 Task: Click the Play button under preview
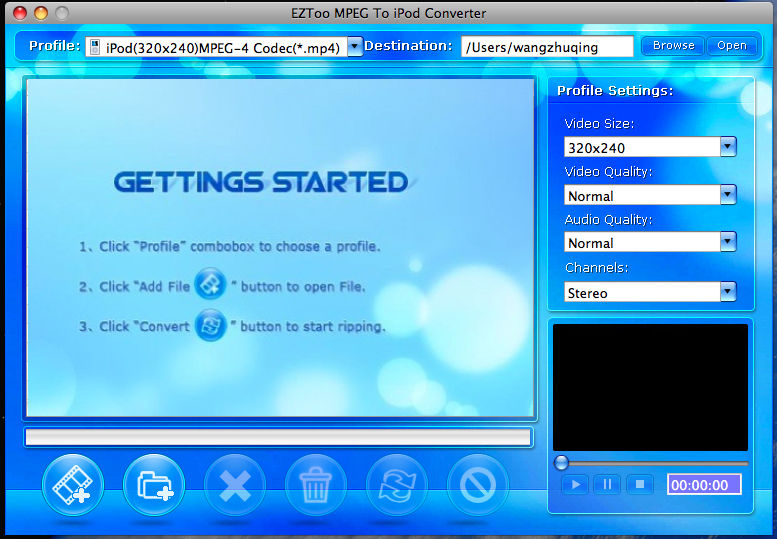[575, 484]
